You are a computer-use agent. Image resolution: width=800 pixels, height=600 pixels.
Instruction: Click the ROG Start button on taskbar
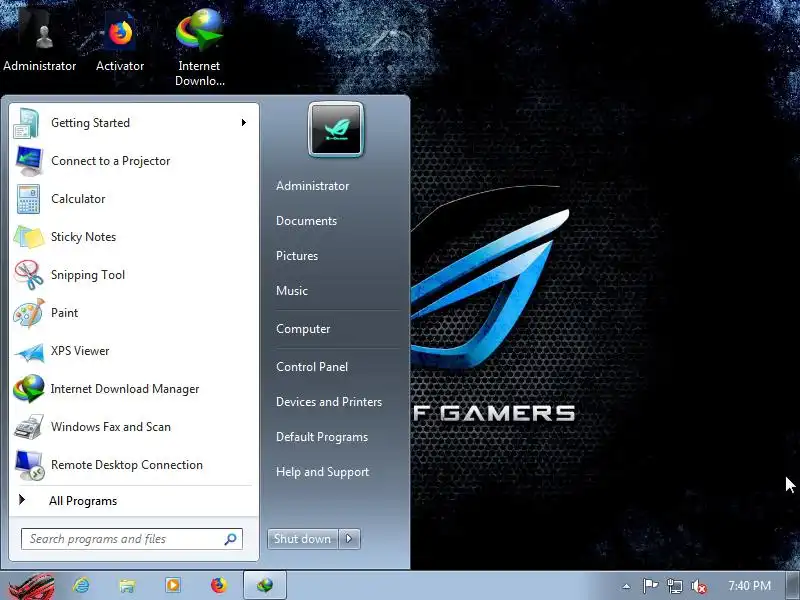[32, 586]
